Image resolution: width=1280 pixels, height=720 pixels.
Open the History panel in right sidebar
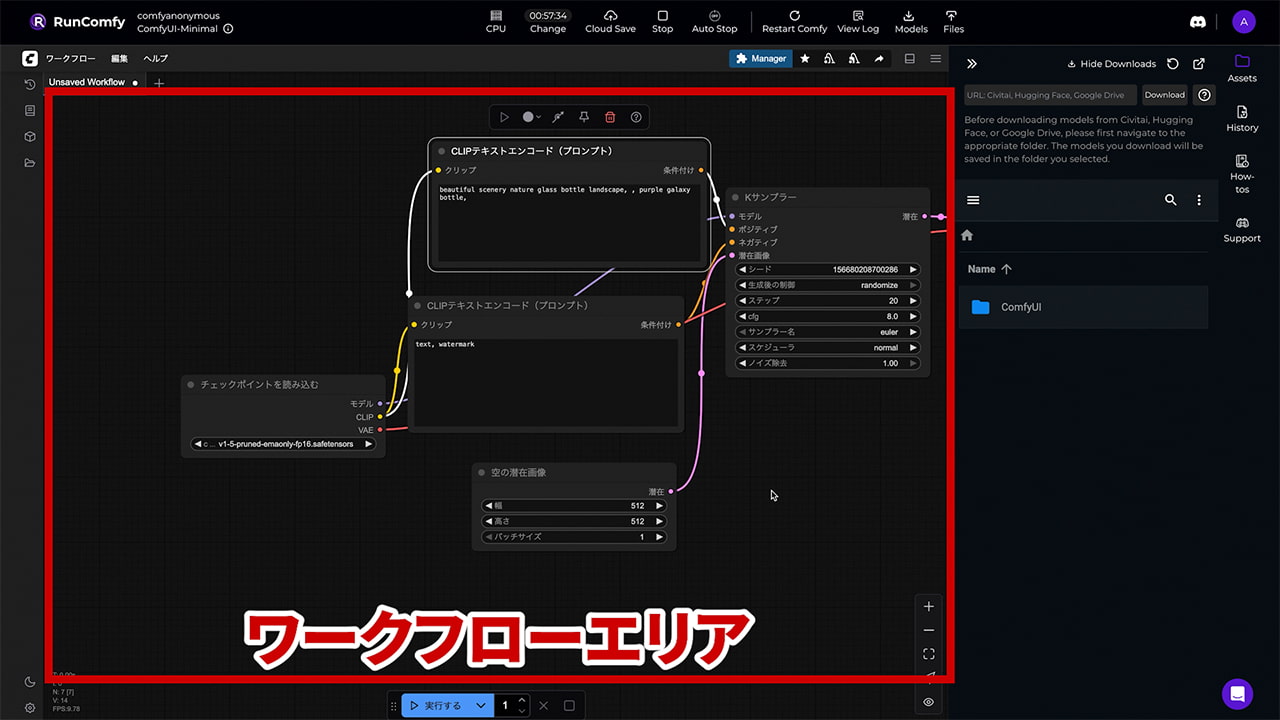pos(1242,119)
